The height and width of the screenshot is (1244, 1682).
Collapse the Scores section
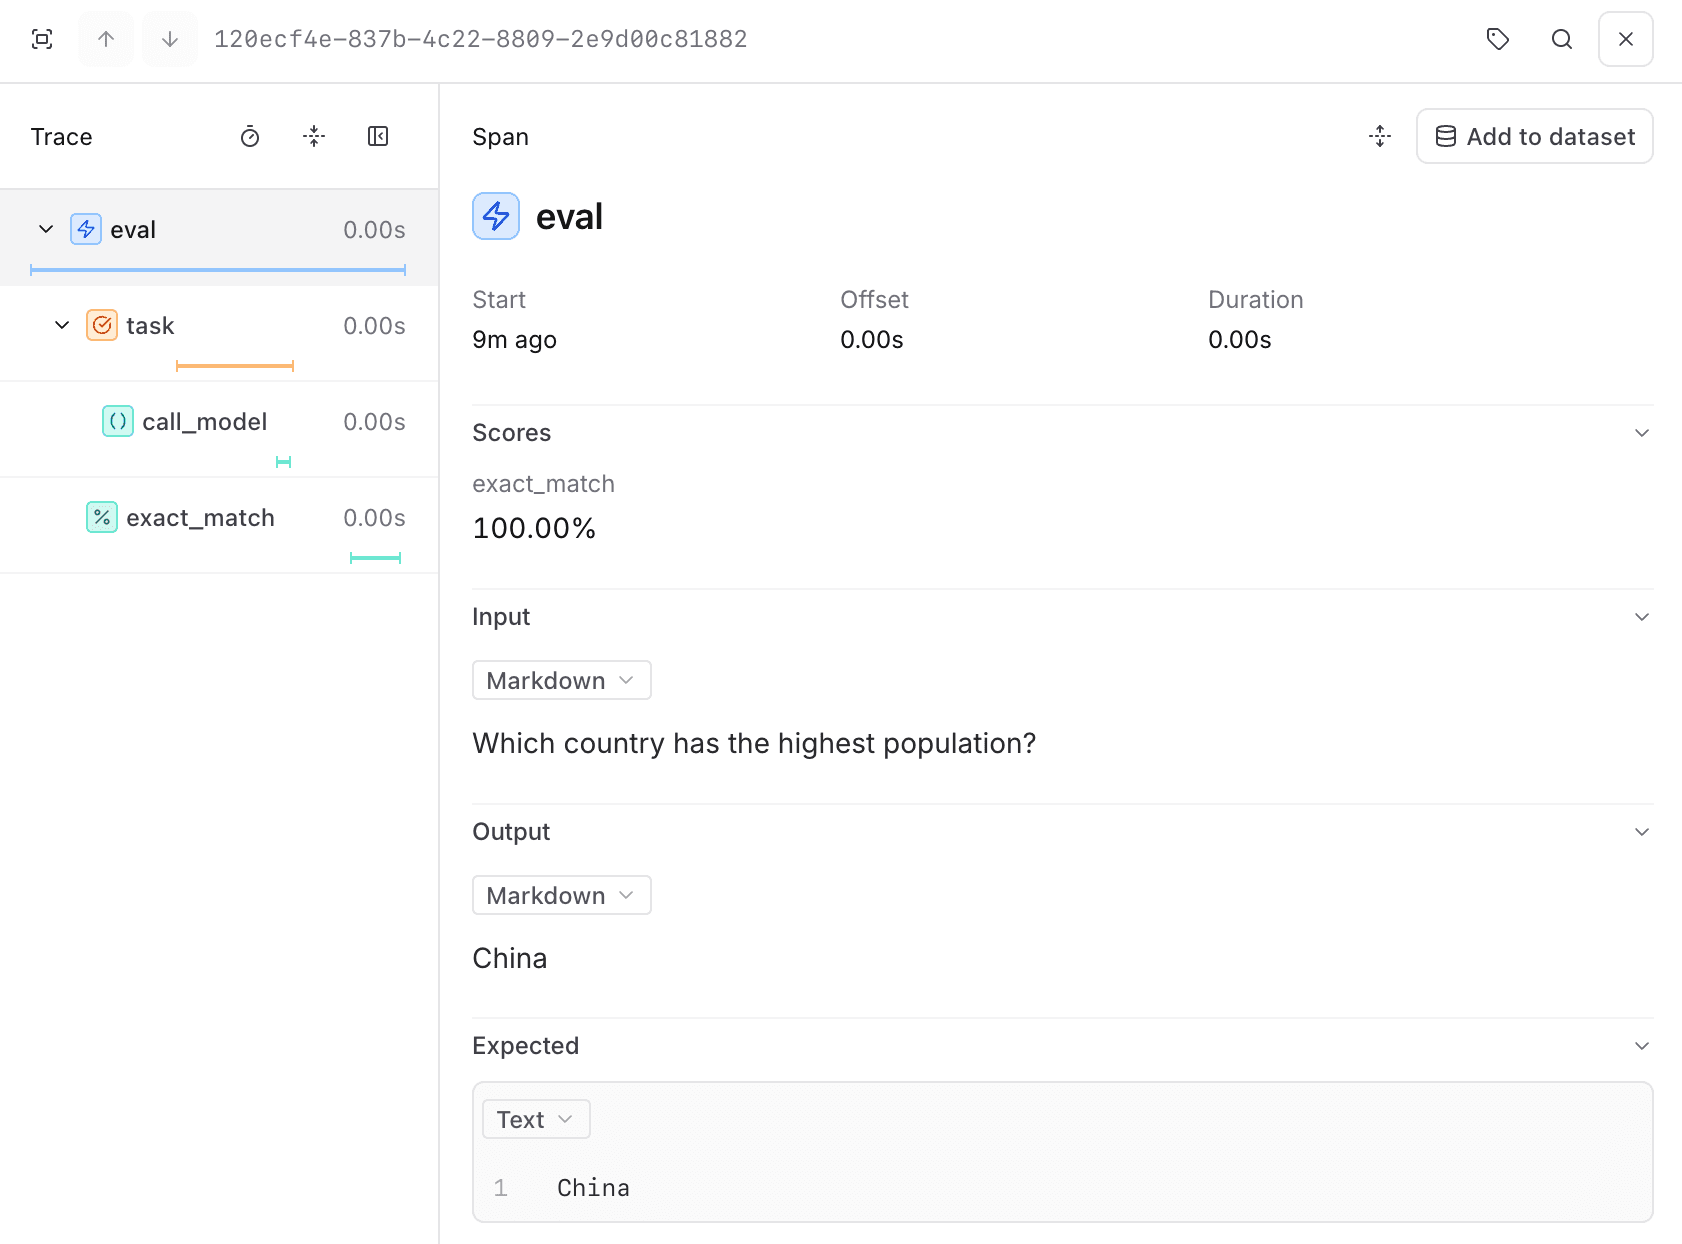(x=1641, y=433)
